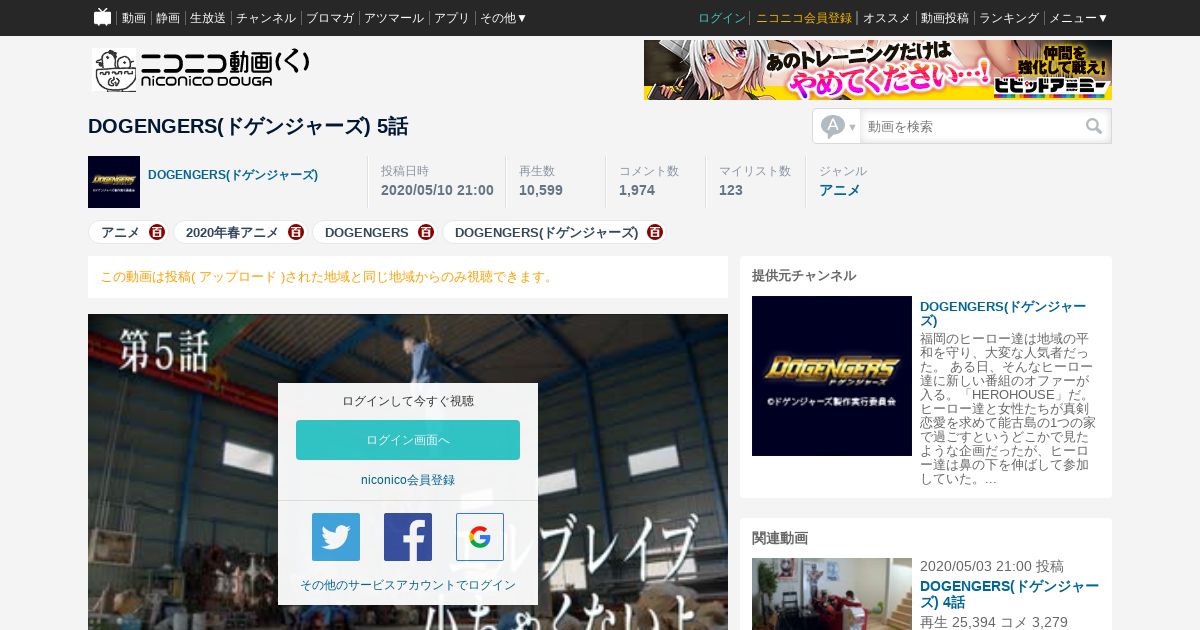Expand the その他▼ dropdown
Image resolution: width=1200 pixels, height=630 pixels.
[504, 18]
